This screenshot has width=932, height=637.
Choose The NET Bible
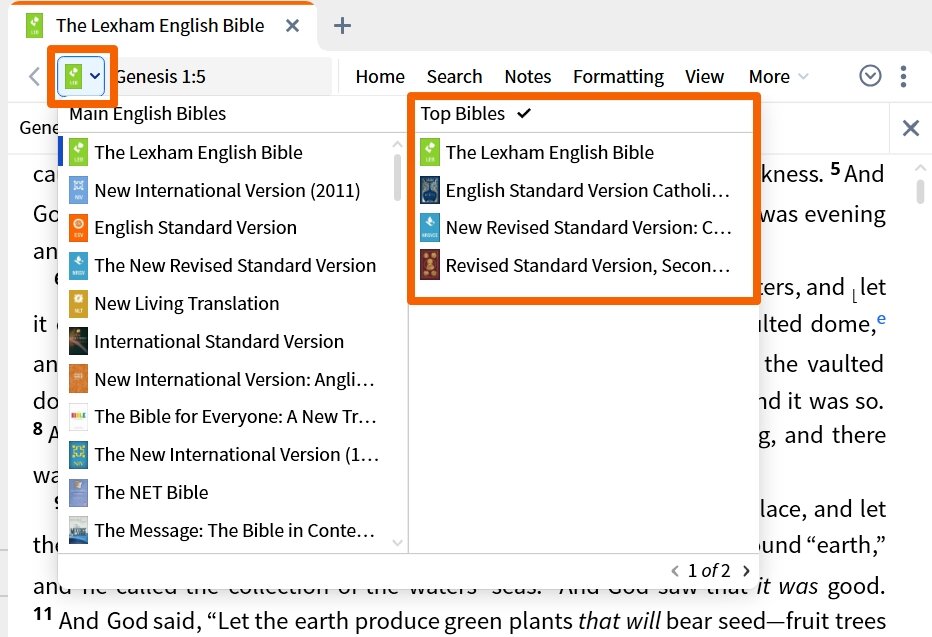[x=226, y=493]
